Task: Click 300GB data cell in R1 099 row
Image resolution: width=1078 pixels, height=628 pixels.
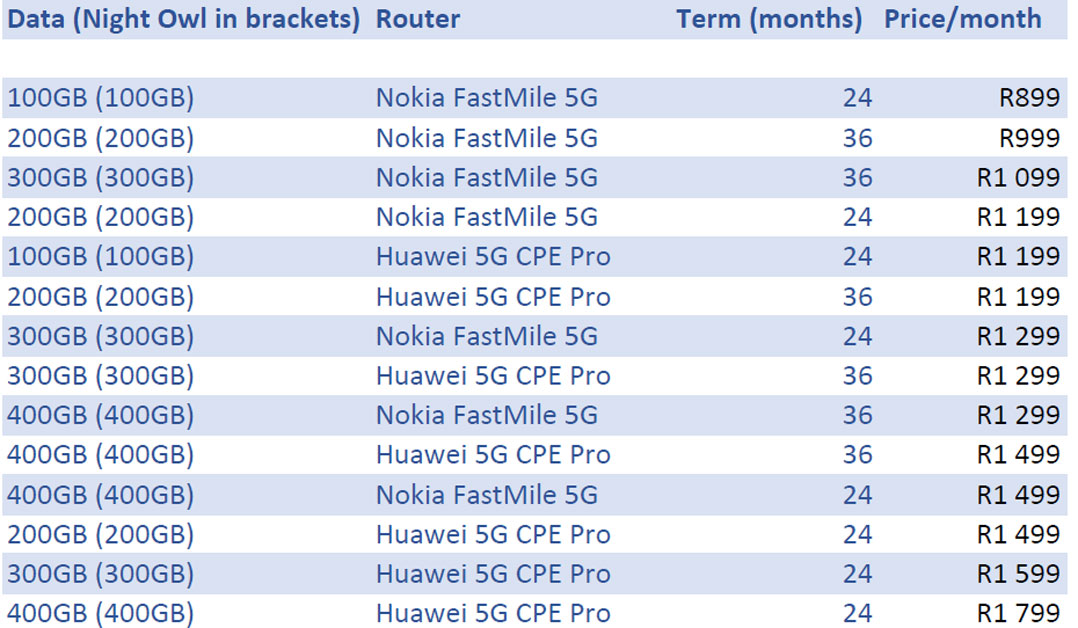Action: point(101,178)
